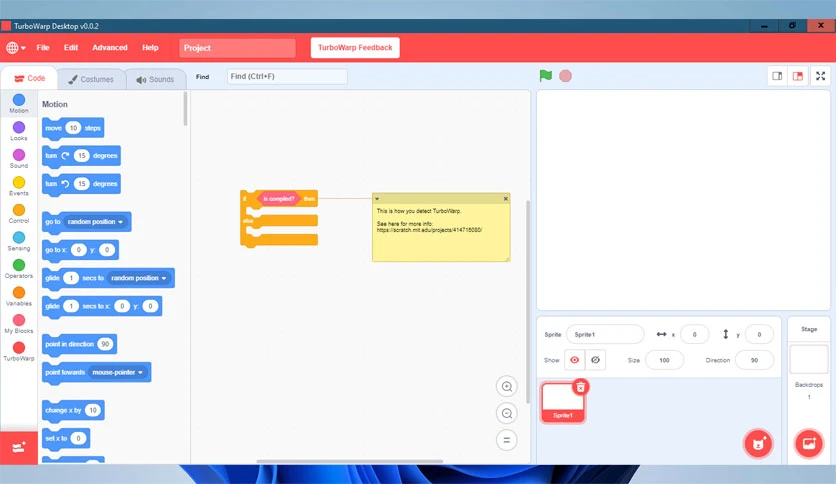The width and height of the screenshot is (836, 484).
Task: Switch to the Sounds tab
Action: coord(156,79)
